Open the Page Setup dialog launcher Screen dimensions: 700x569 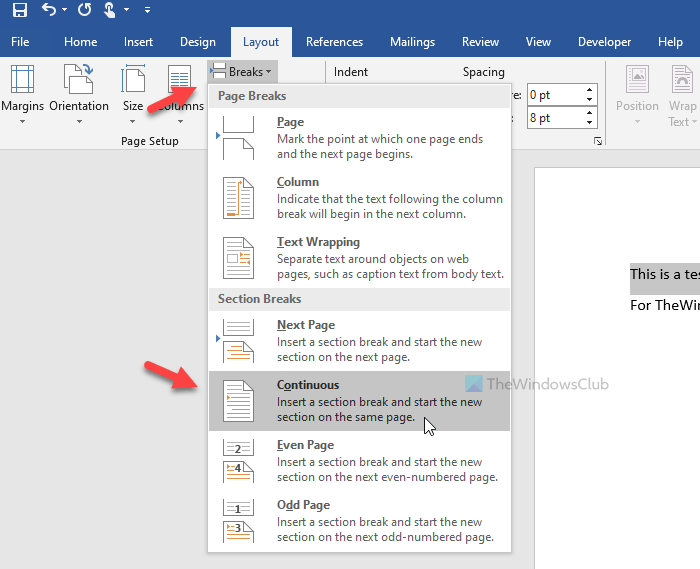(x=598, y=142)
